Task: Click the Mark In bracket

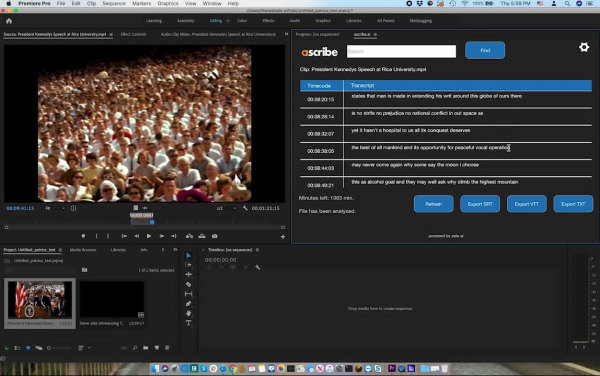Action: pos(96,236)
